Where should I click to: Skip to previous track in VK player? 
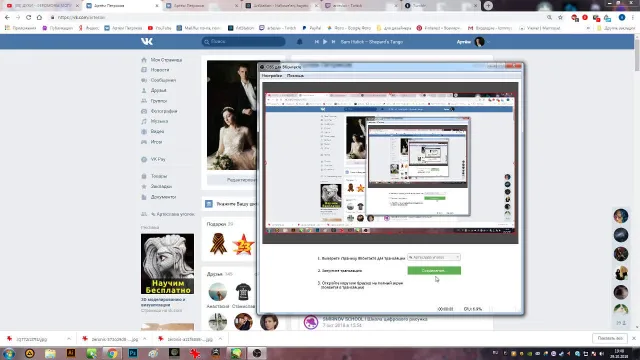pyautogui.click(x=316, y=42)
